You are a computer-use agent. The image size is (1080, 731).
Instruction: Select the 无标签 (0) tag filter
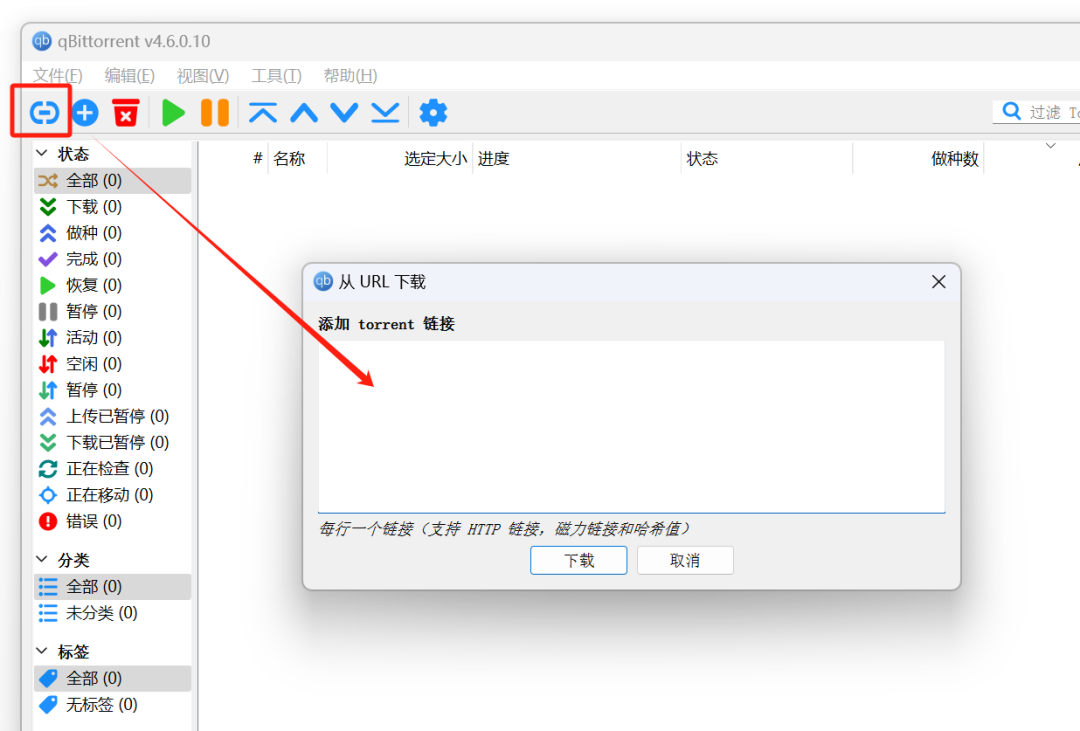point(113,704)
